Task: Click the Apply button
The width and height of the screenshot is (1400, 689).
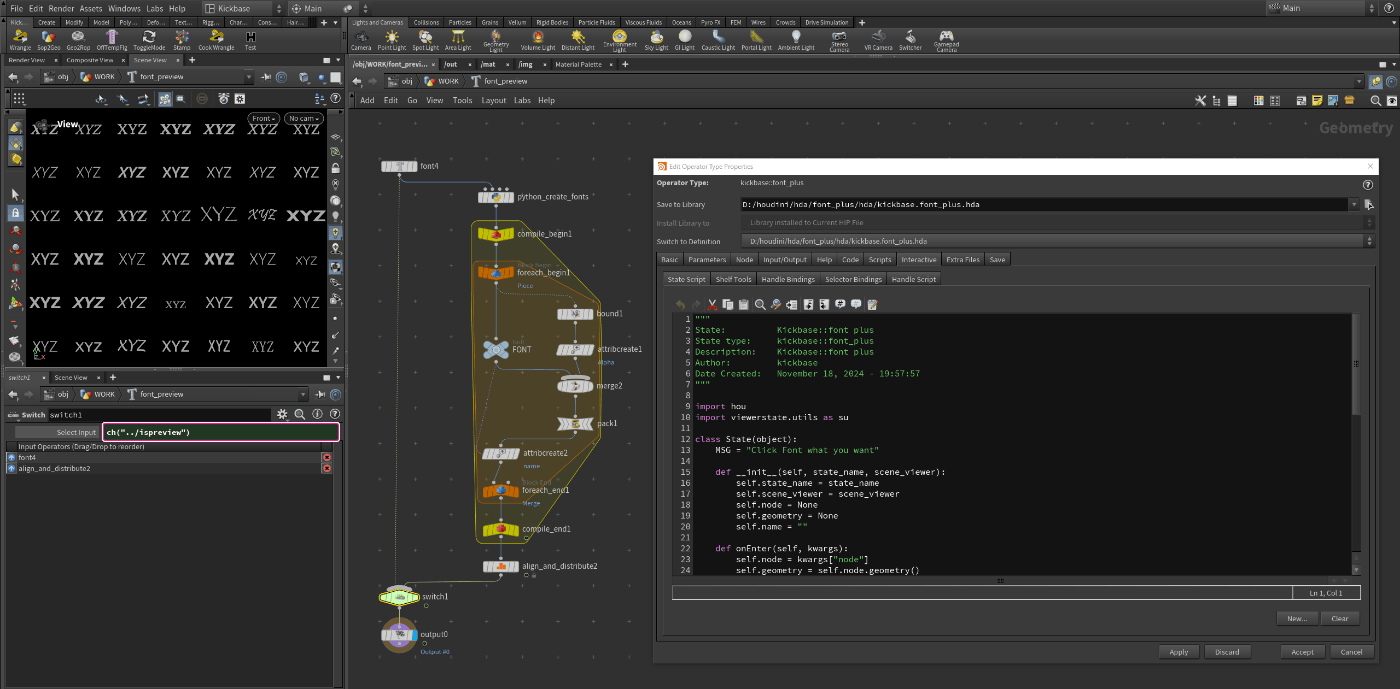Action: [1179, 652]
